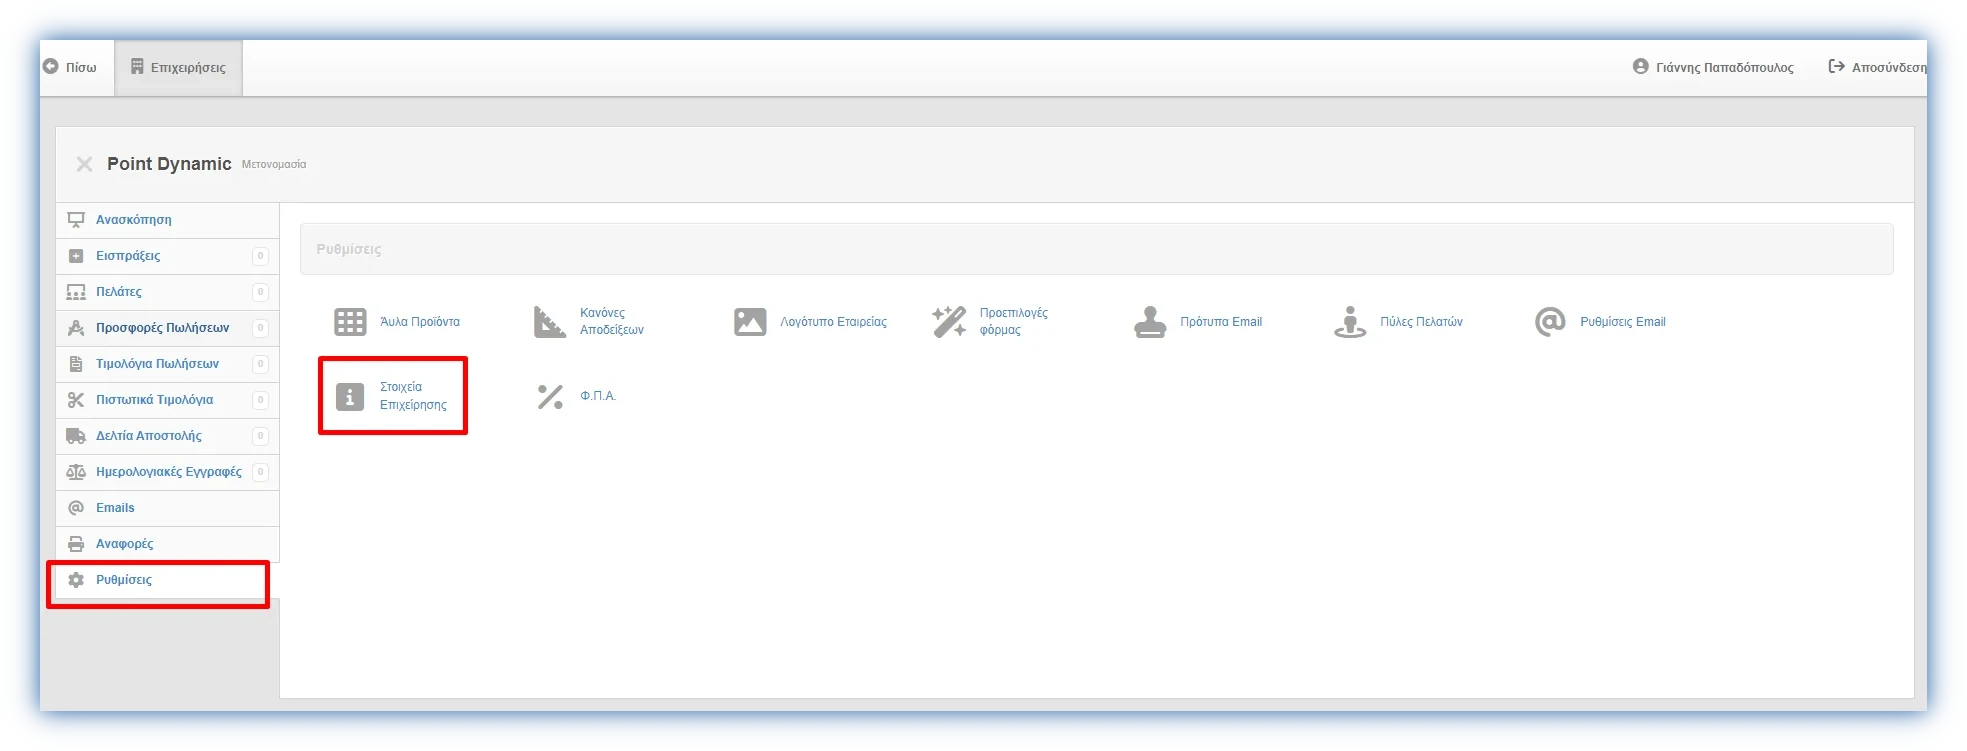Screen dimensions: 1967x751
Task: Open the Φ.Π.Α. percent icon
Action: pos(550,397)
